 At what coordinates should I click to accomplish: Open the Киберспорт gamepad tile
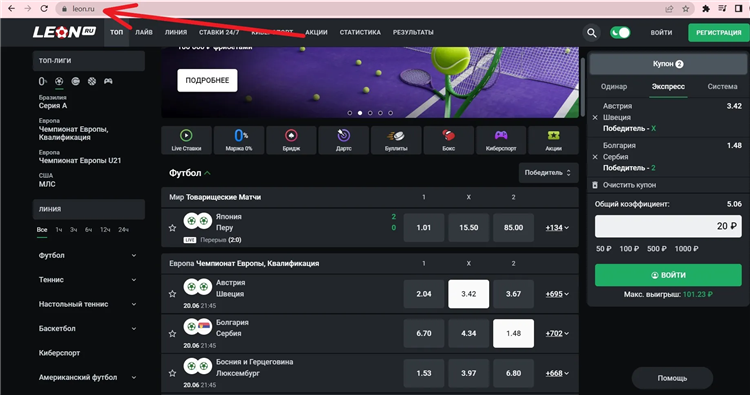(501, 140)
